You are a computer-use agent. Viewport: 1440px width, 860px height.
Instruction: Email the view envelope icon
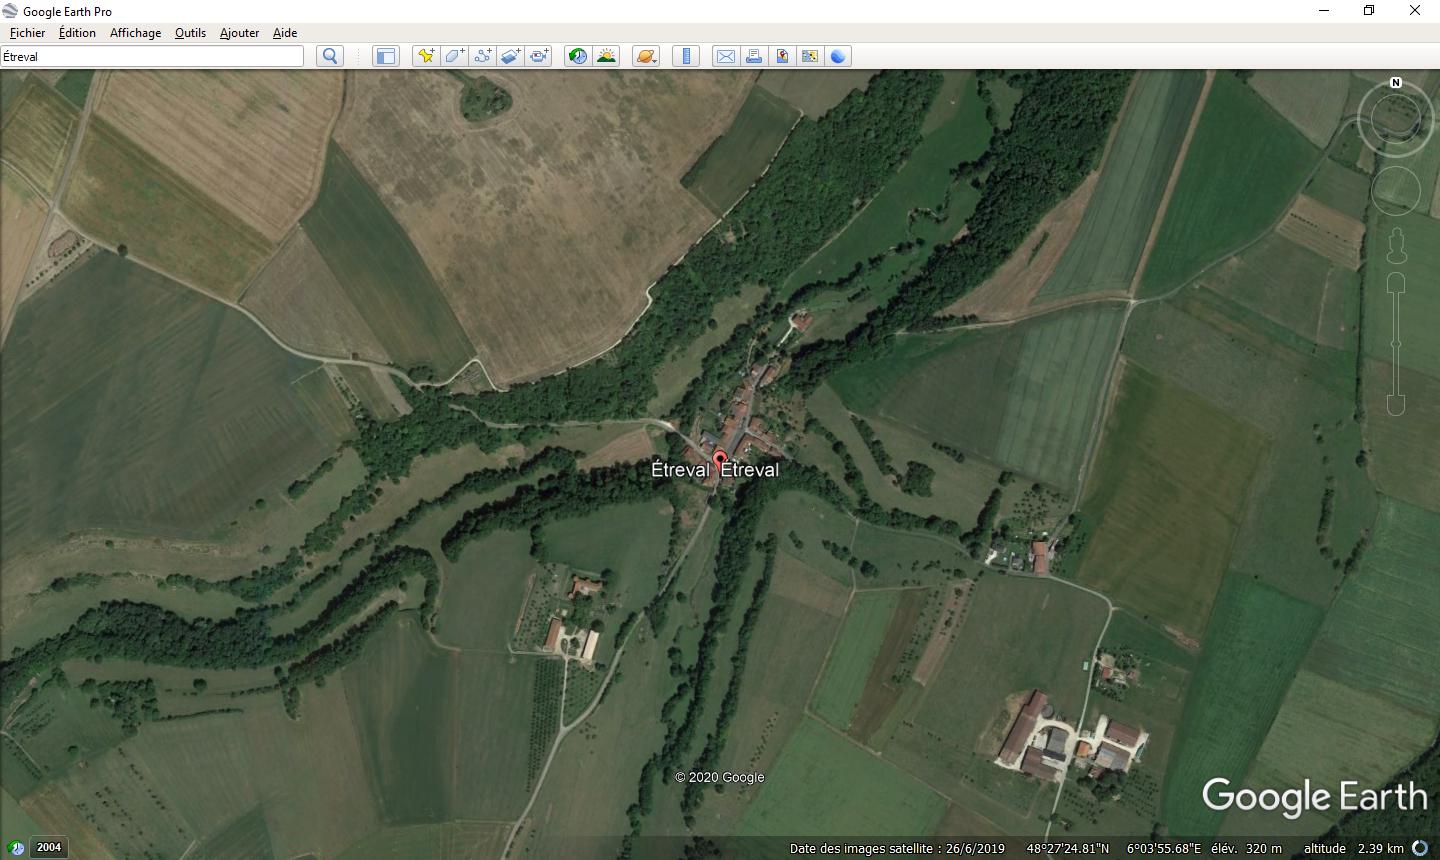pyautogui.click(x=726, y=56)
